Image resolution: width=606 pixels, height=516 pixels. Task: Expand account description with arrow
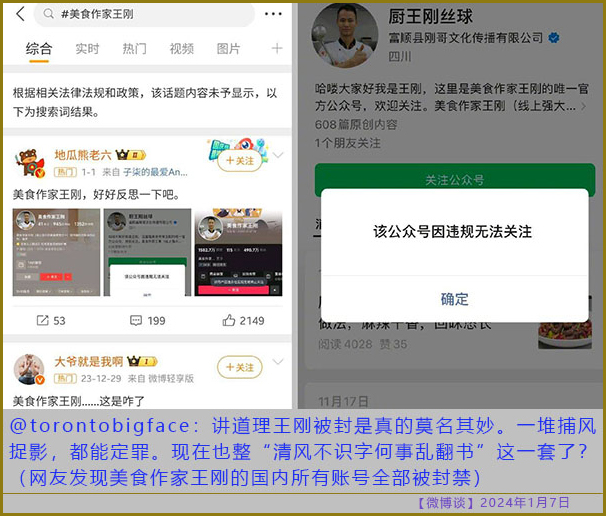coord(583,106)
